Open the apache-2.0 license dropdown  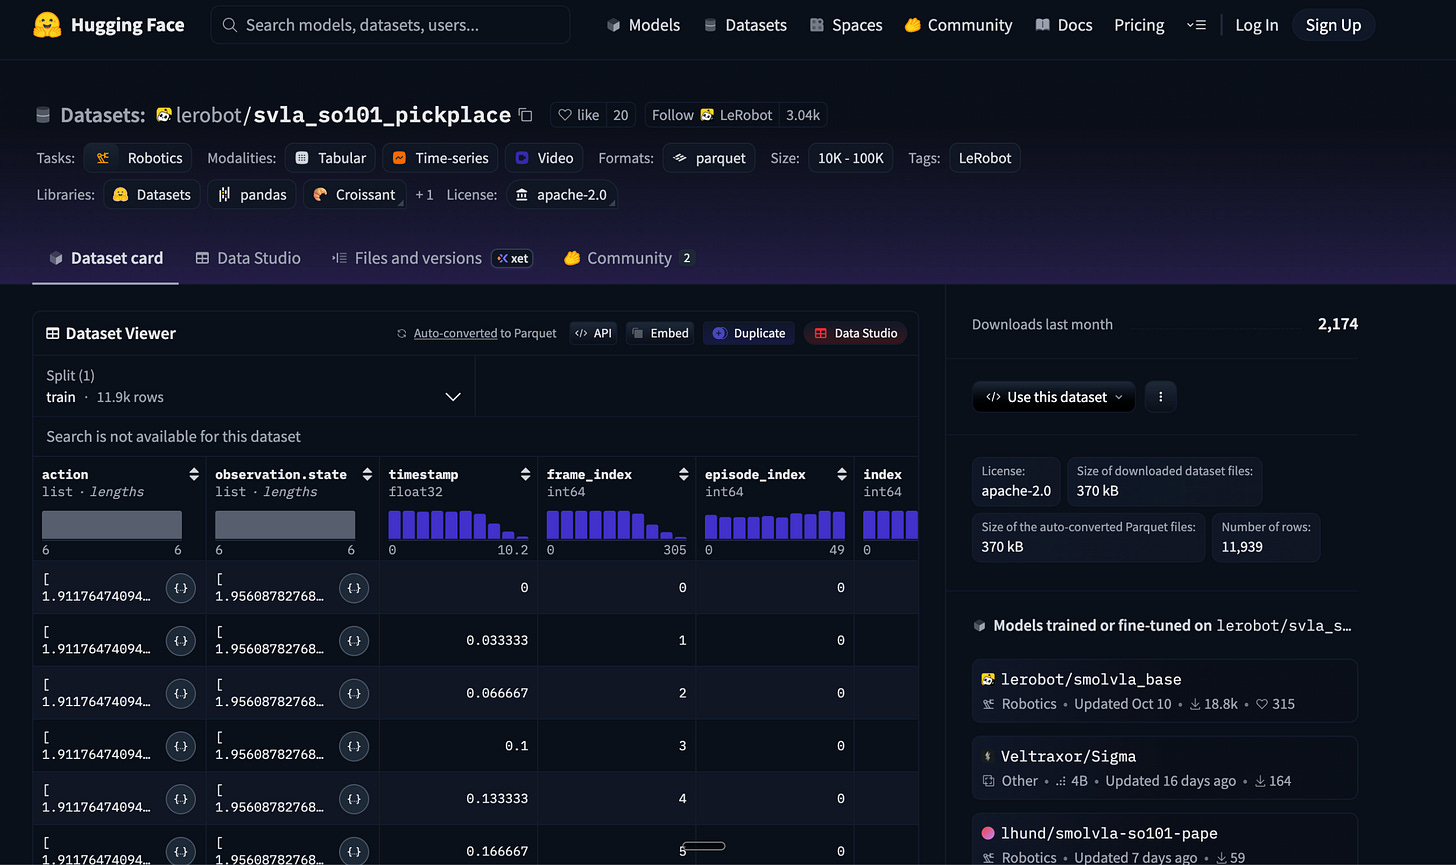561,195
